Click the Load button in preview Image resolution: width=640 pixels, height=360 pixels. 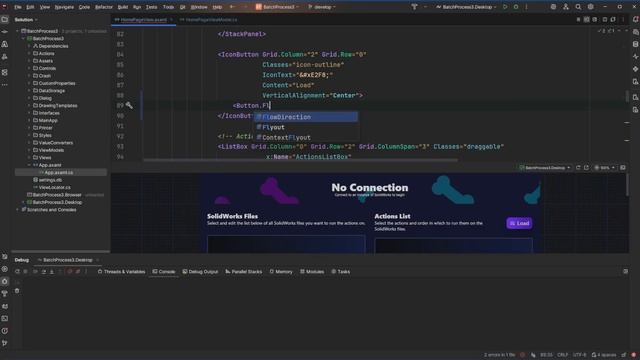click(x=519, y=223)
